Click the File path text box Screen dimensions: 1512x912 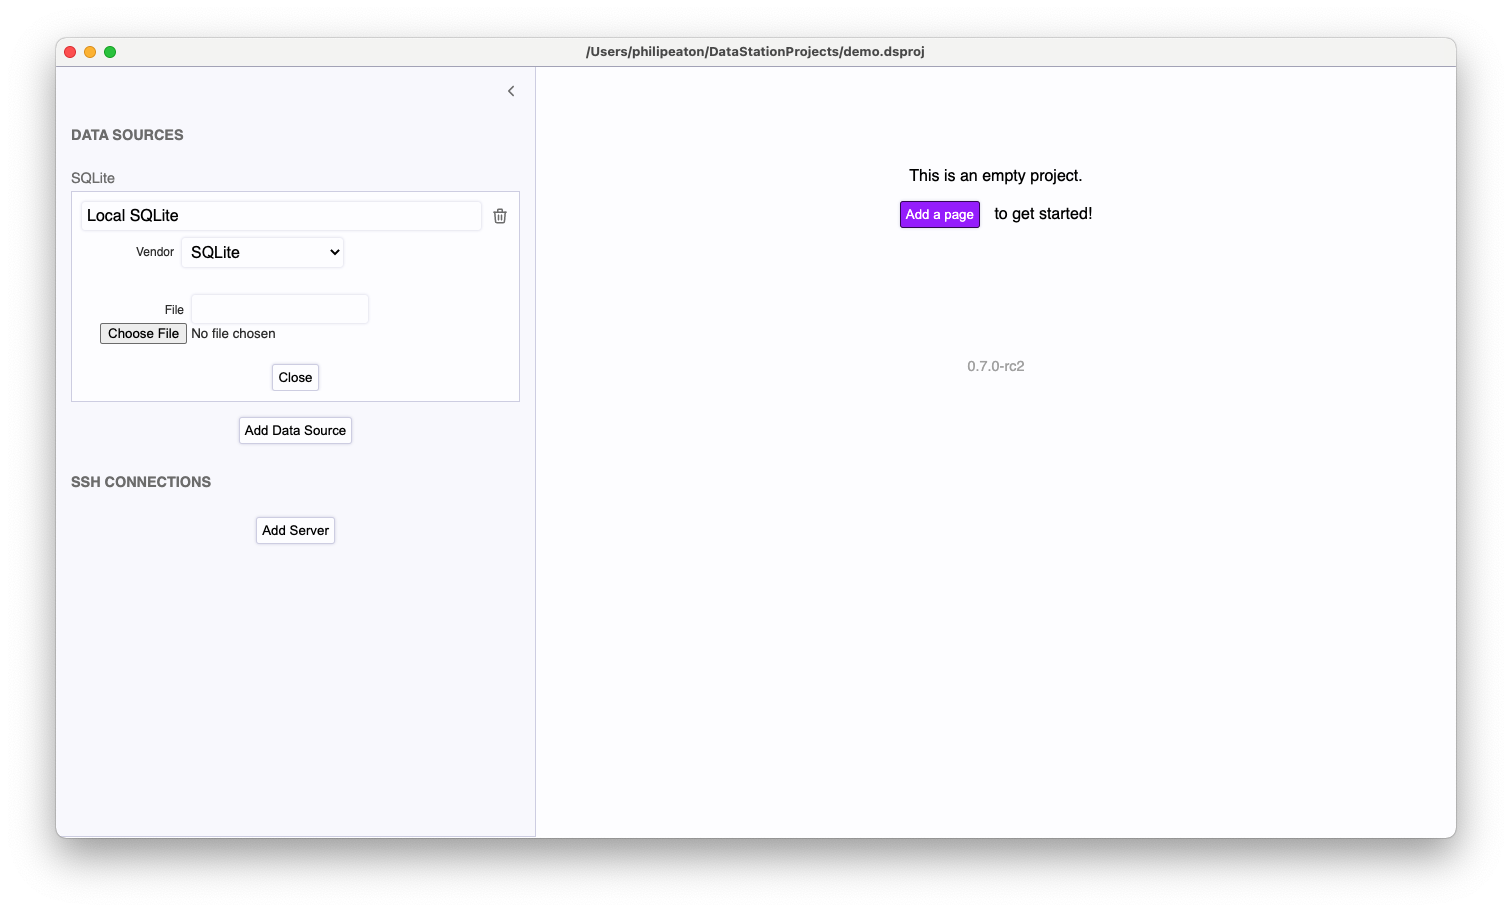279,309
